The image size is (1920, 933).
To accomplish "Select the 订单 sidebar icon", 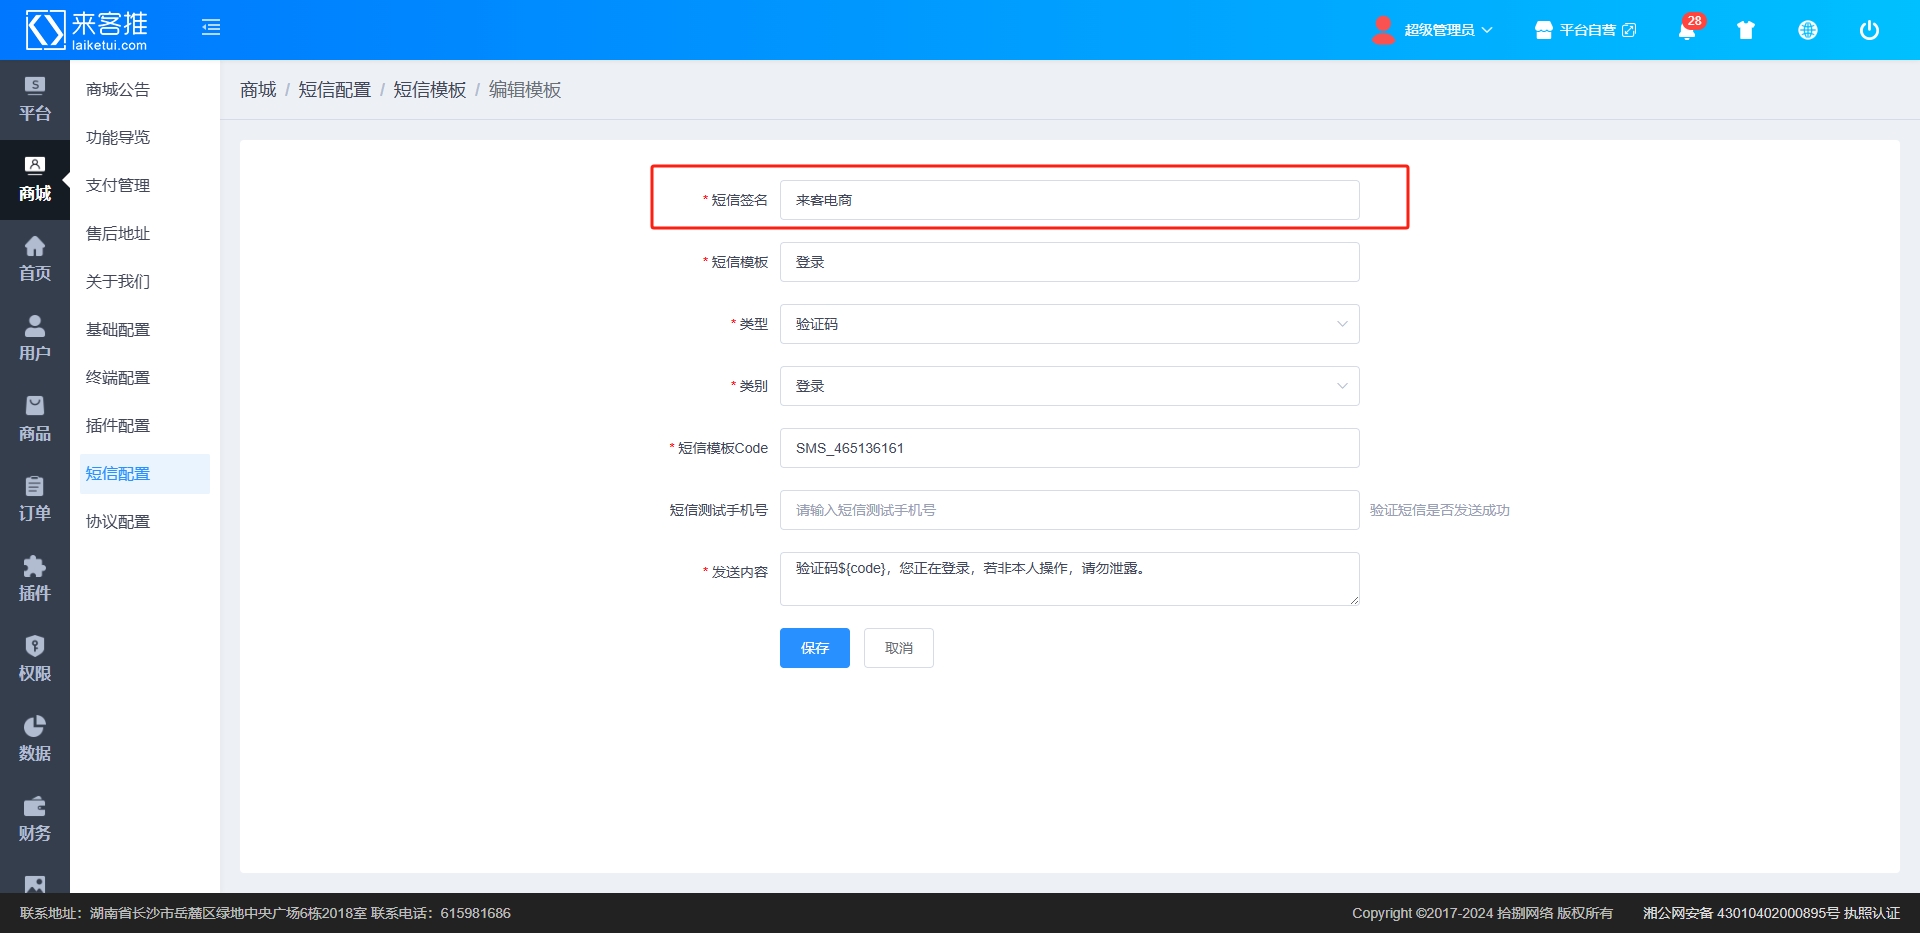I will click(x=34, y=500).
